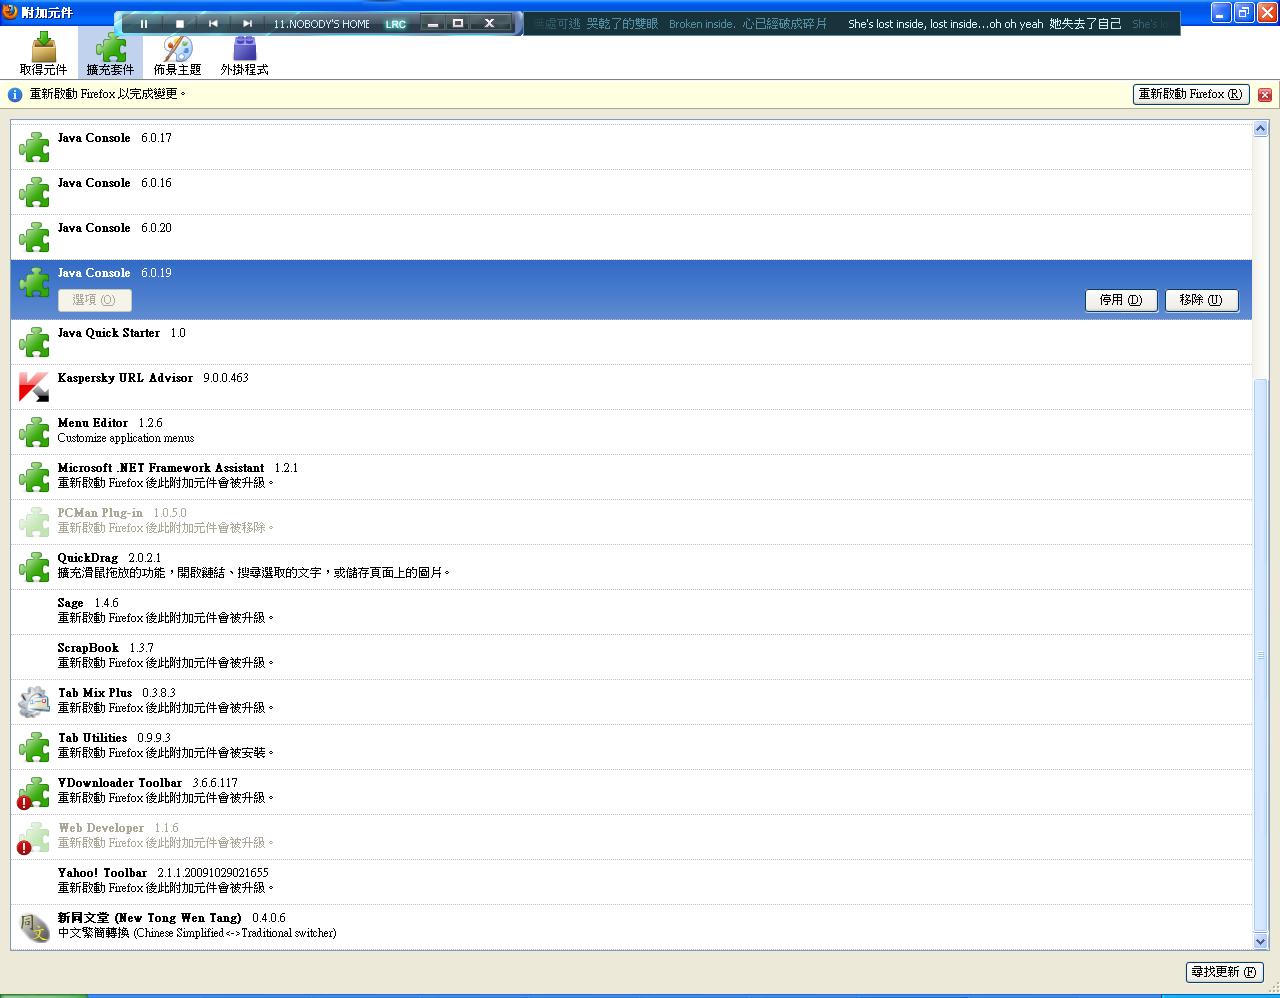
Task: Open the 外掛程式 (Plugins) tab
Action: pos(244,54)
